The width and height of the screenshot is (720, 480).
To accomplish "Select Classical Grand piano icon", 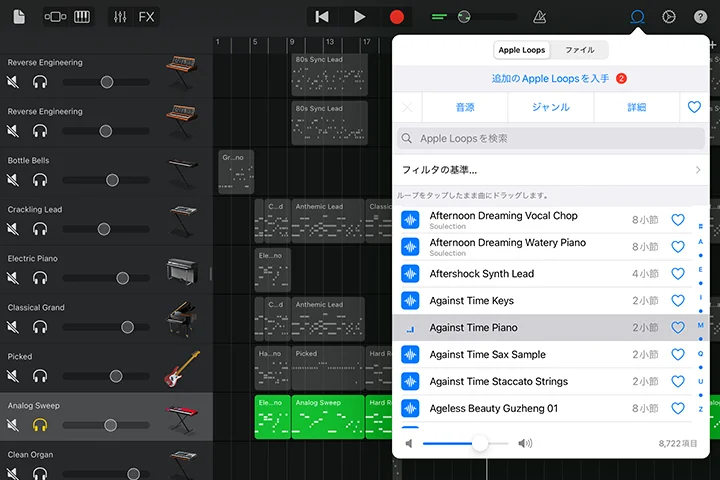I will coord(182,319).
